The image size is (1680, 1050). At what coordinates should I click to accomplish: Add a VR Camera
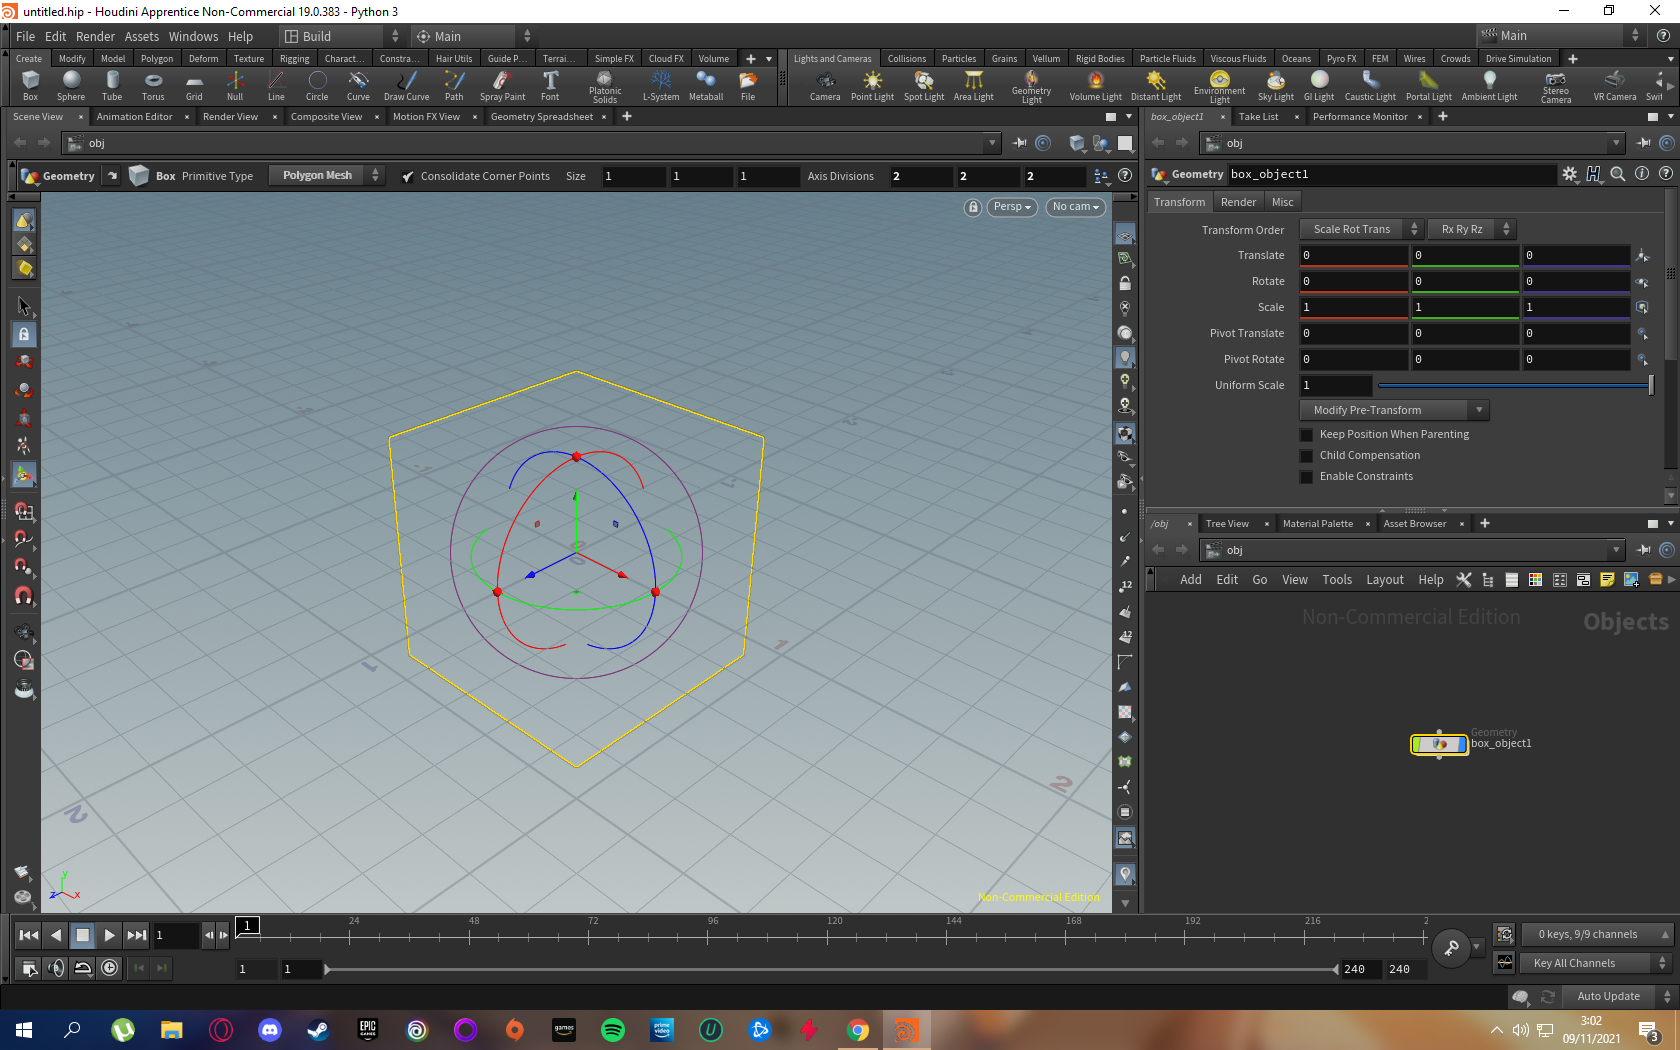coord(1614,86)
